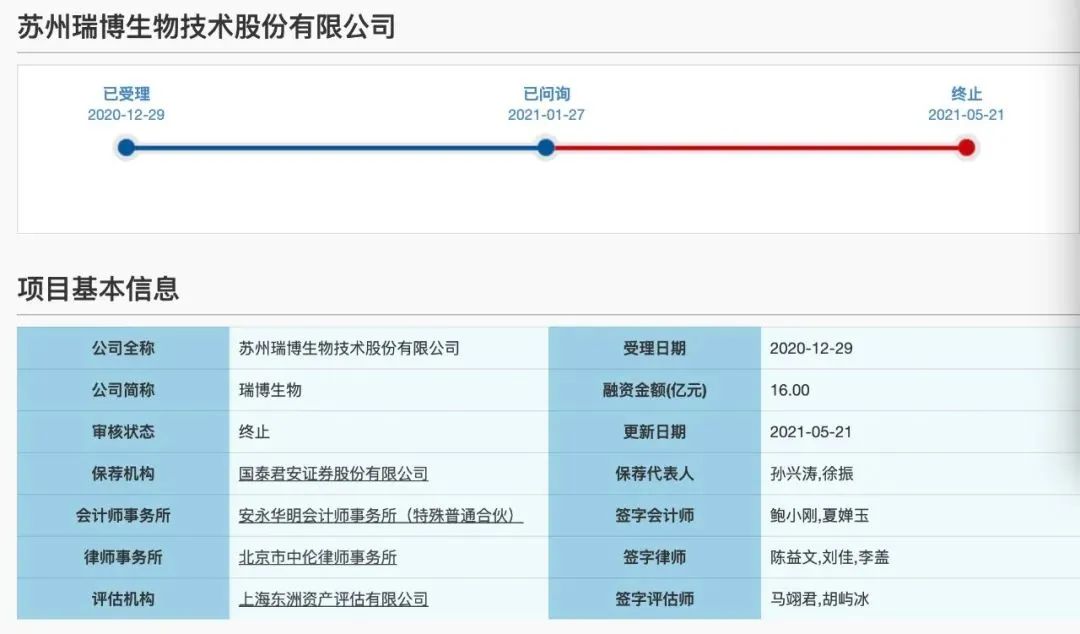Select the 终止 stage label above timeline
Image resolution: width=1080 pixels, height=634 pixels.
pos(966,94)
